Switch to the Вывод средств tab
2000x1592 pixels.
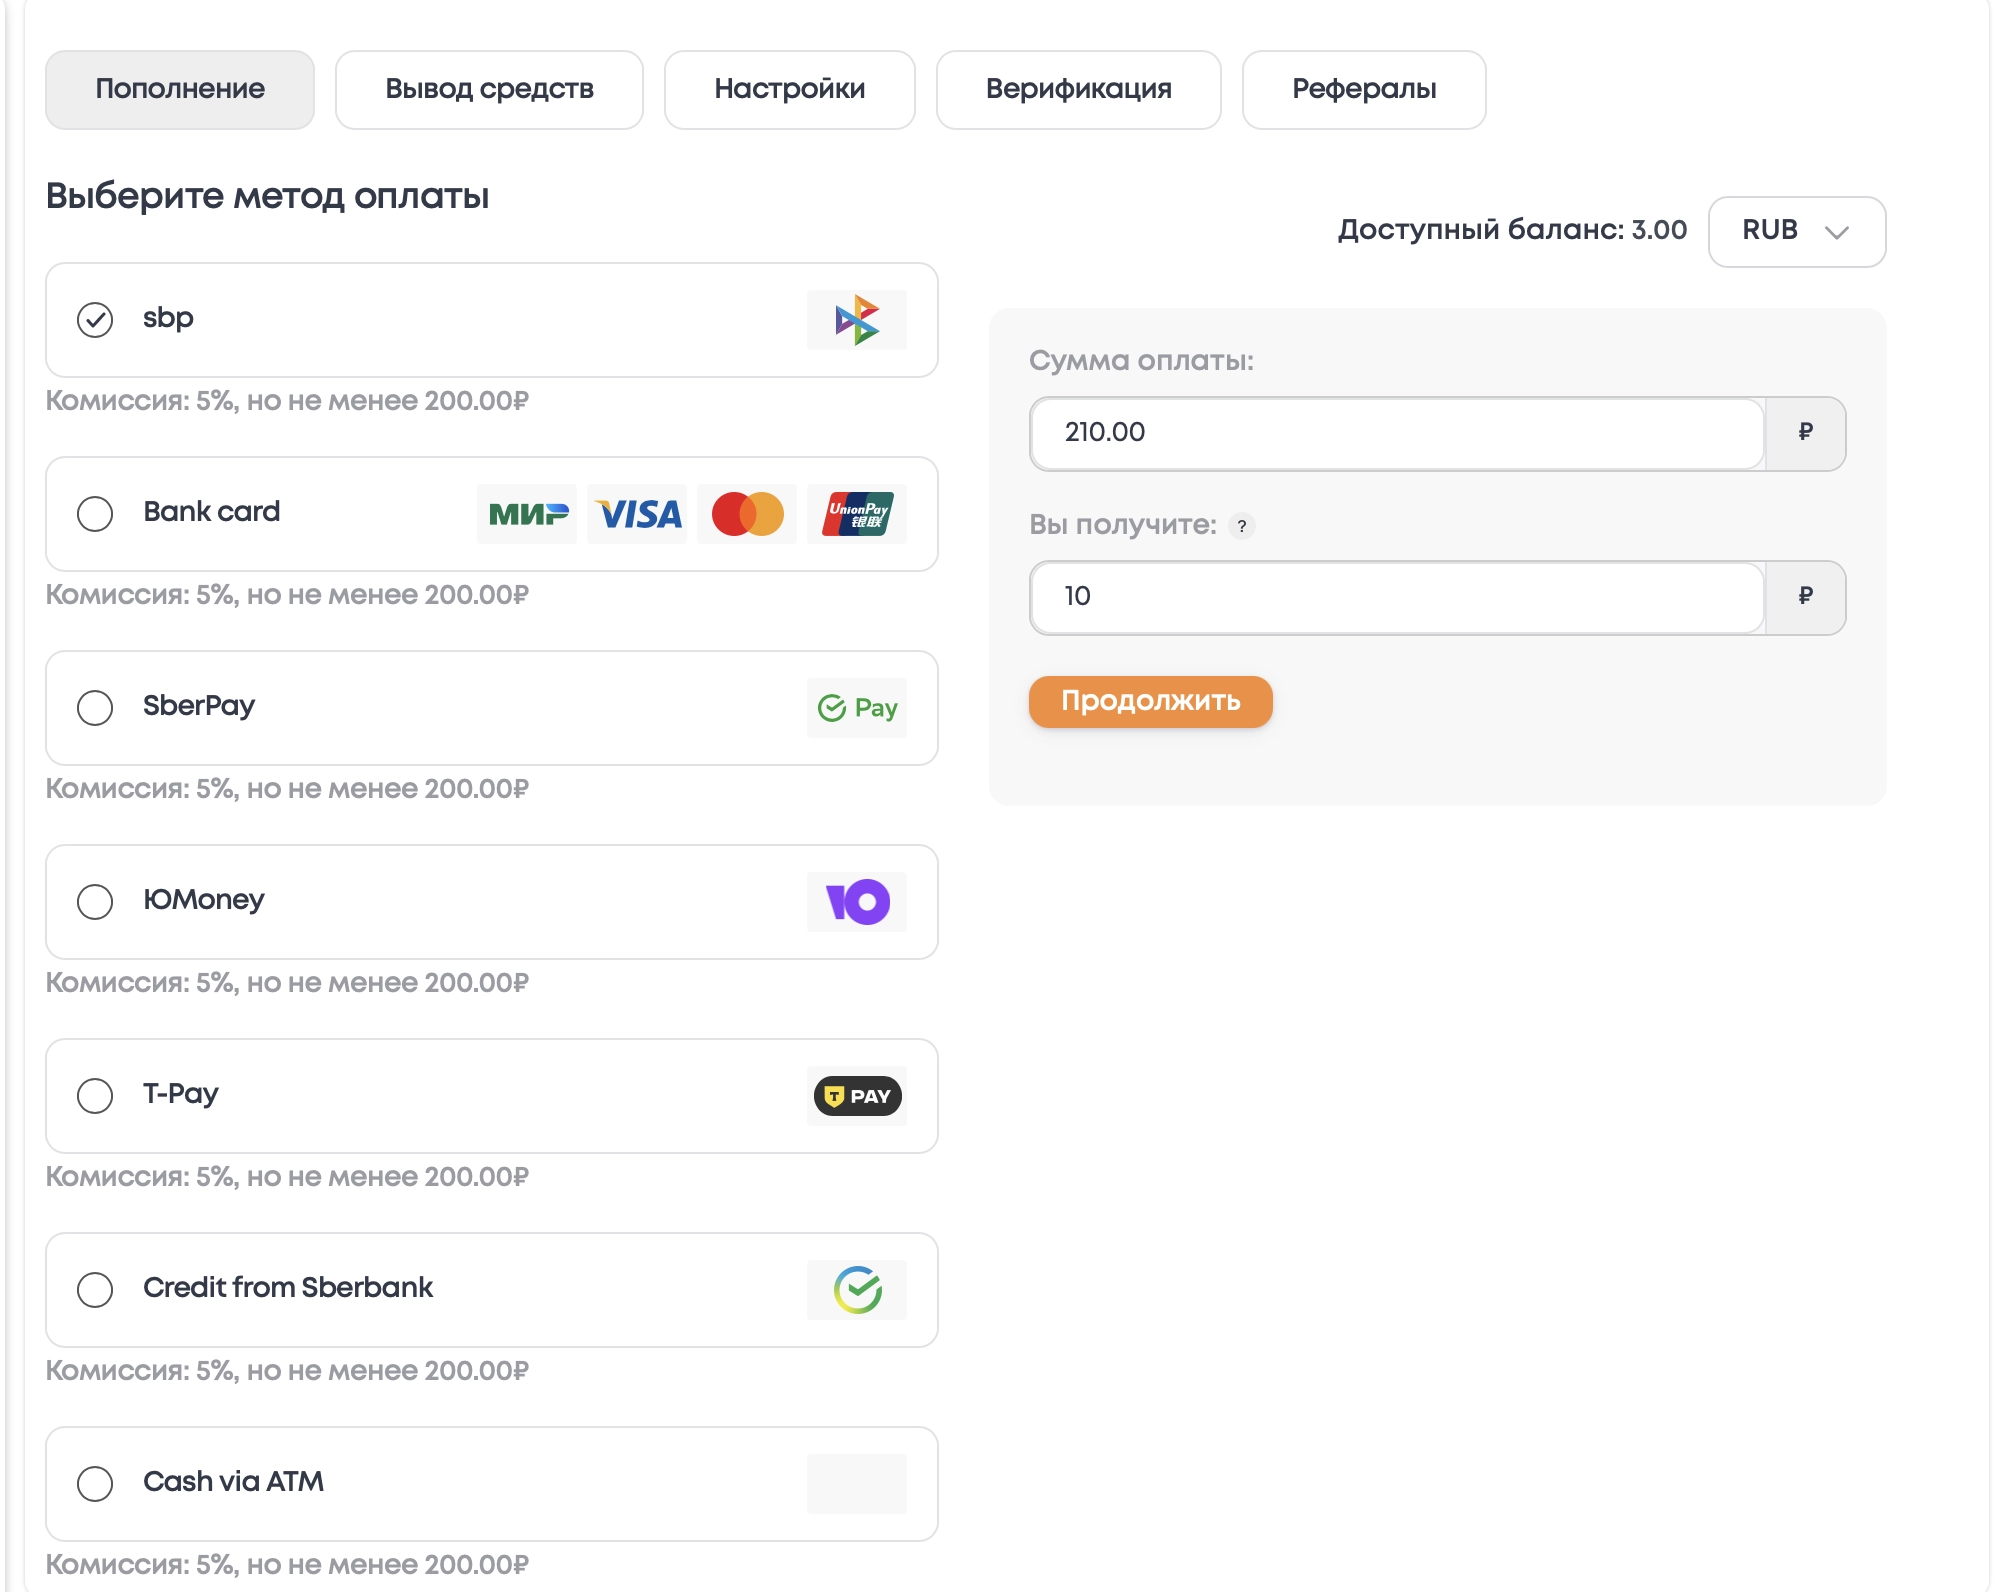pos(489,90)
